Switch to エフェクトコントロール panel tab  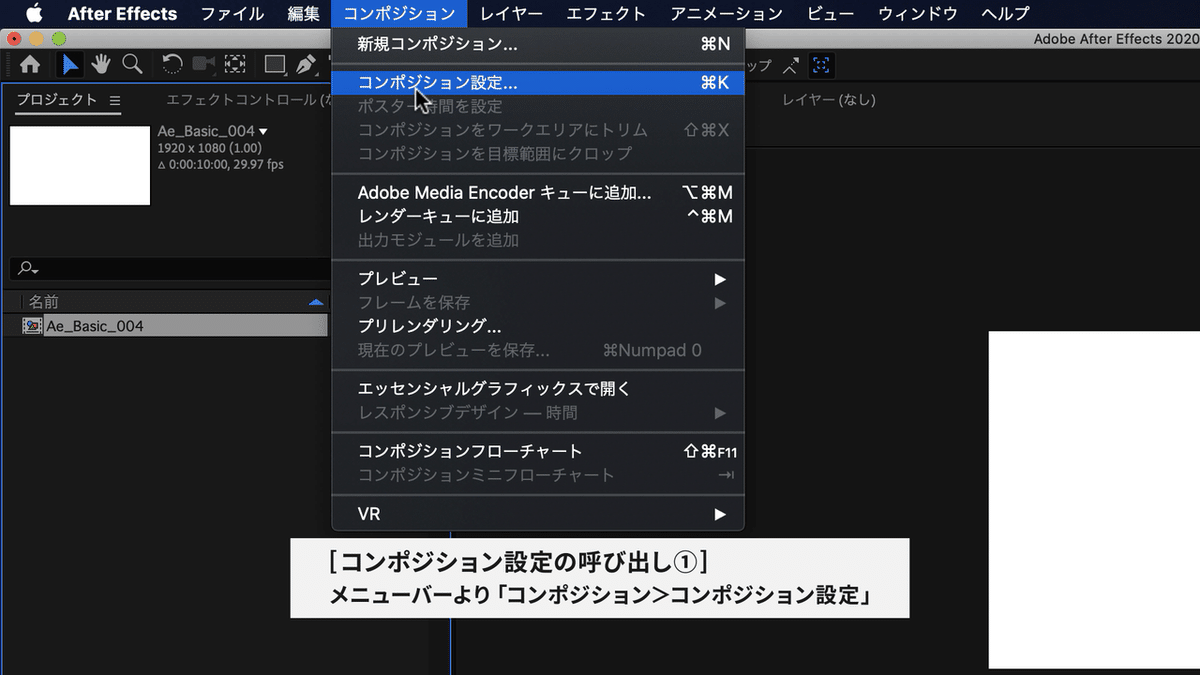pyautogui.click(x=248, y=100)
